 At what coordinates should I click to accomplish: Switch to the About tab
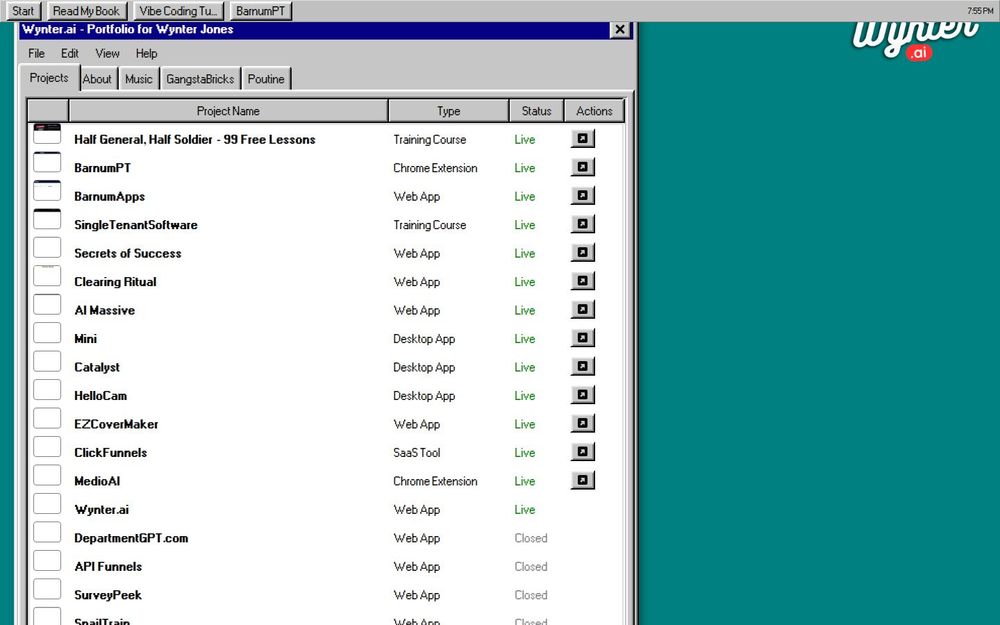click(x=97, y=79)
